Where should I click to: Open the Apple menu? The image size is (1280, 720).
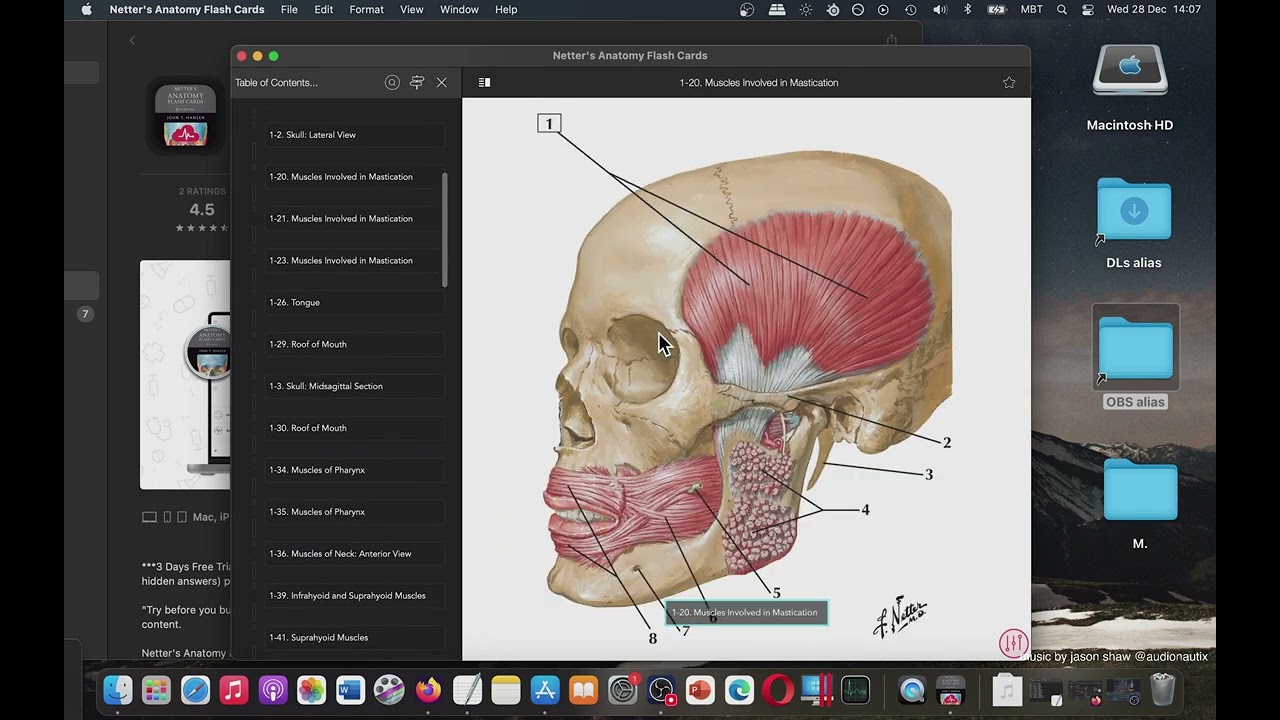point(86,10)
